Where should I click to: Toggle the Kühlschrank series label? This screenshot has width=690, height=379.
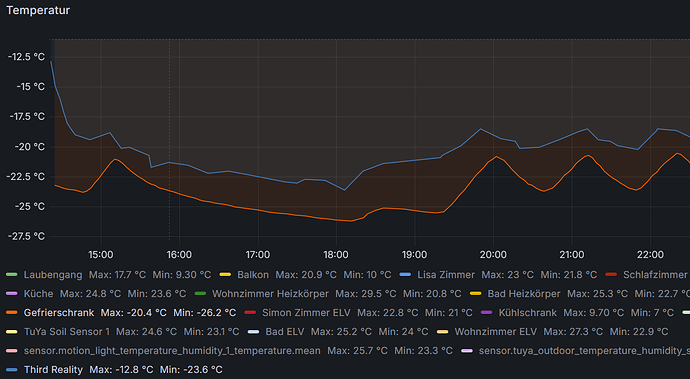point(528,313)
